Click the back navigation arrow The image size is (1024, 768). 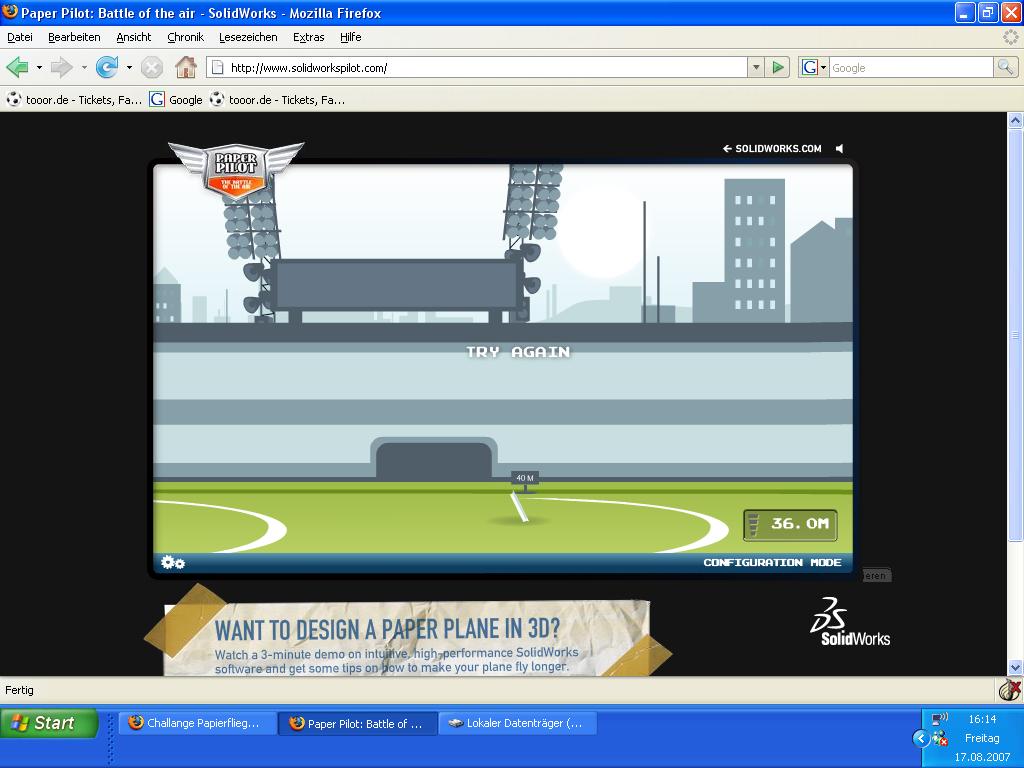pos(17,67)
